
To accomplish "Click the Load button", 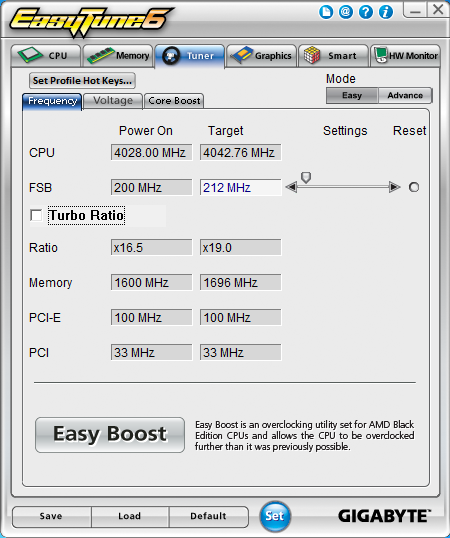I will coord(130,516).
